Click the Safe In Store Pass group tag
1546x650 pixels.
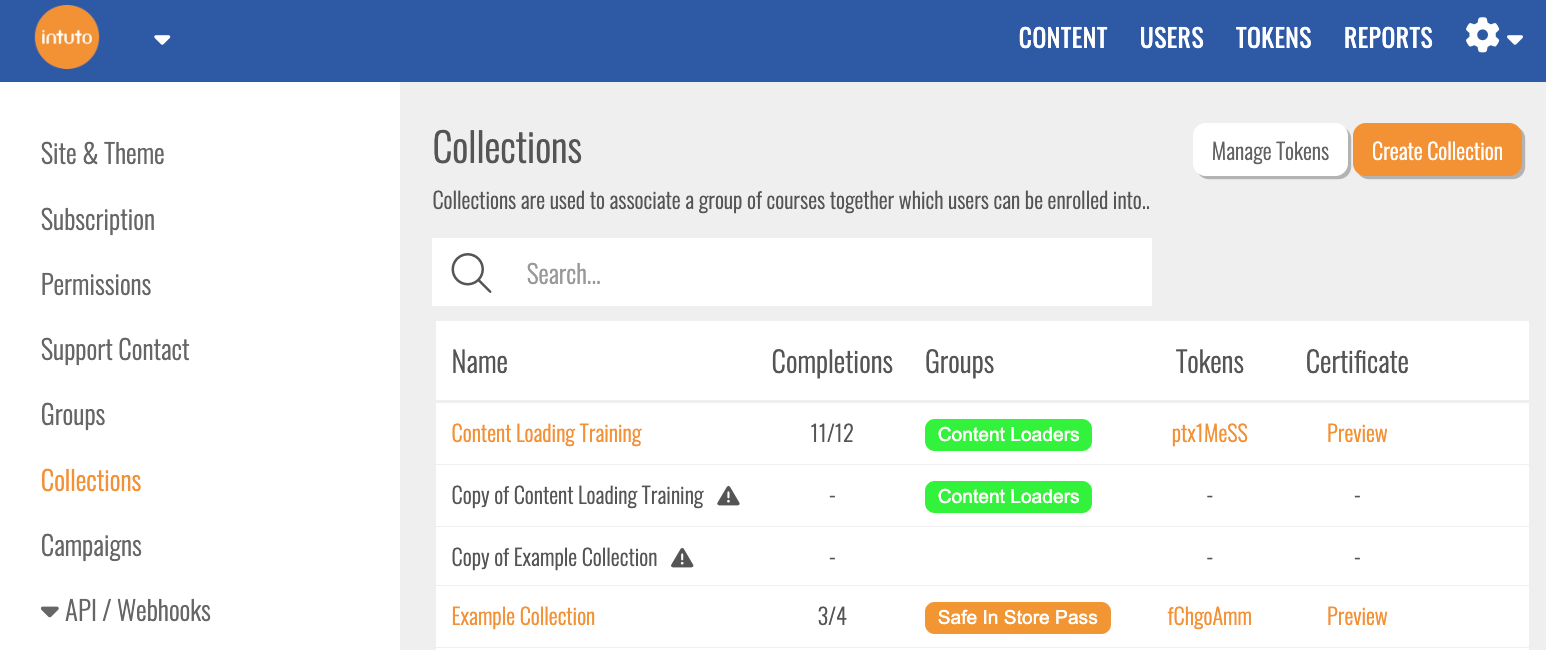tap(1017, 618)
